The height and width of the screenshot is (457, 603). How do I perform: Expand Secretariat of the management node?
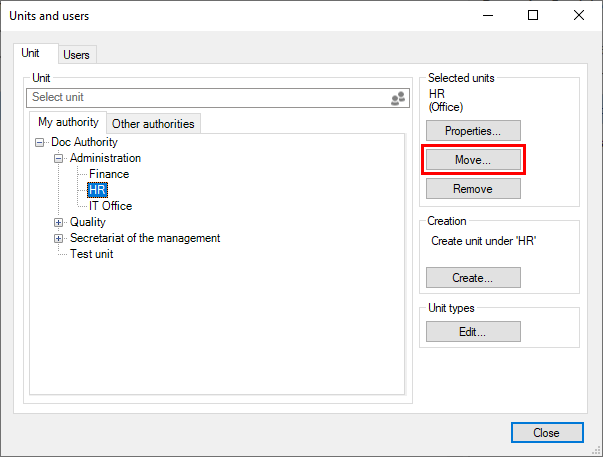click(59, 238)
